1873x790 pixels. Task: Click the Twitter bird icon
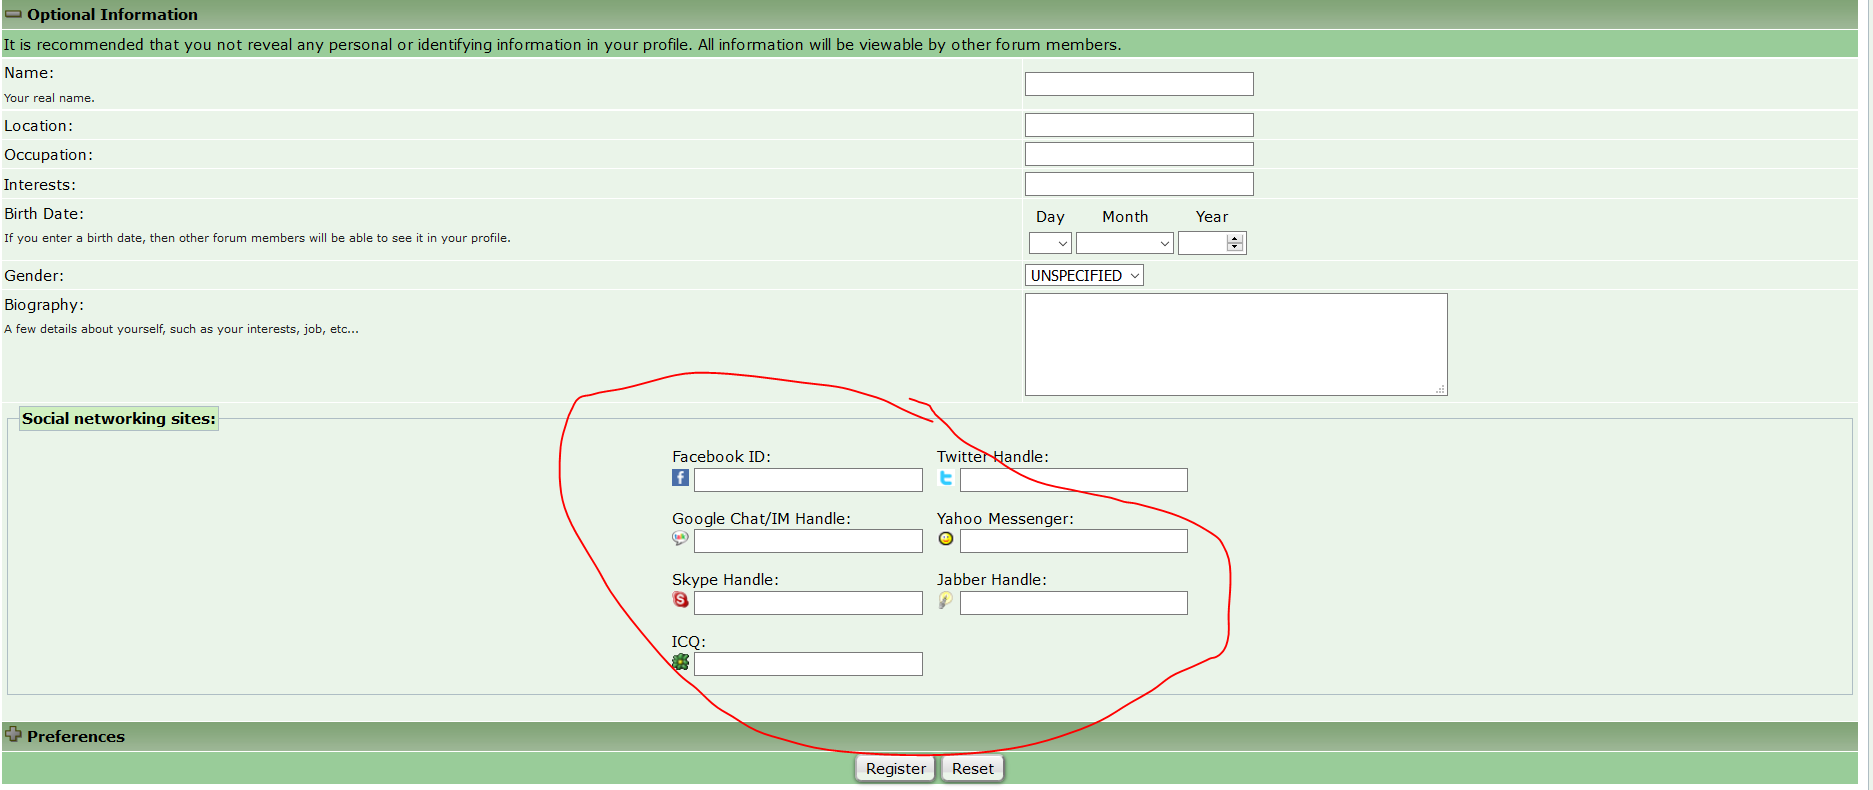tap(945, 478)
